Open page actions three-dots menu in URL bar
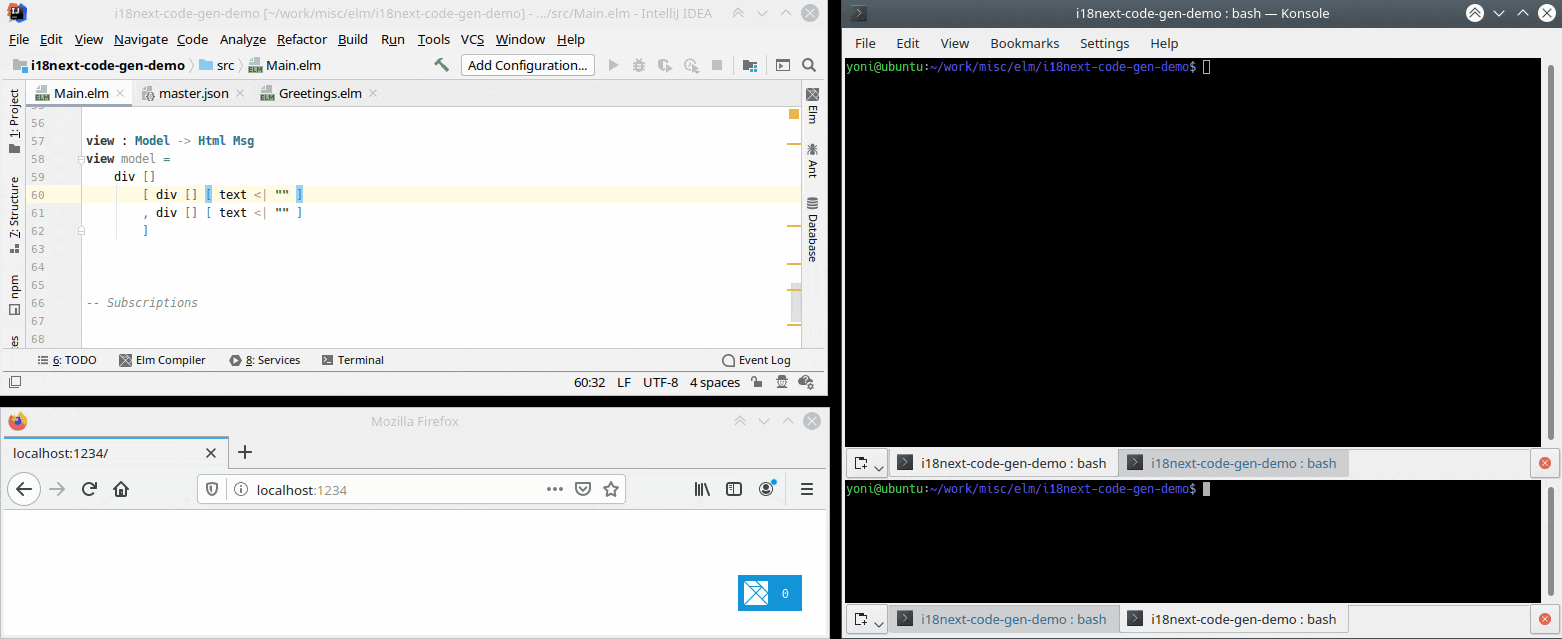 pyautogui.click(x=555, y=489)
